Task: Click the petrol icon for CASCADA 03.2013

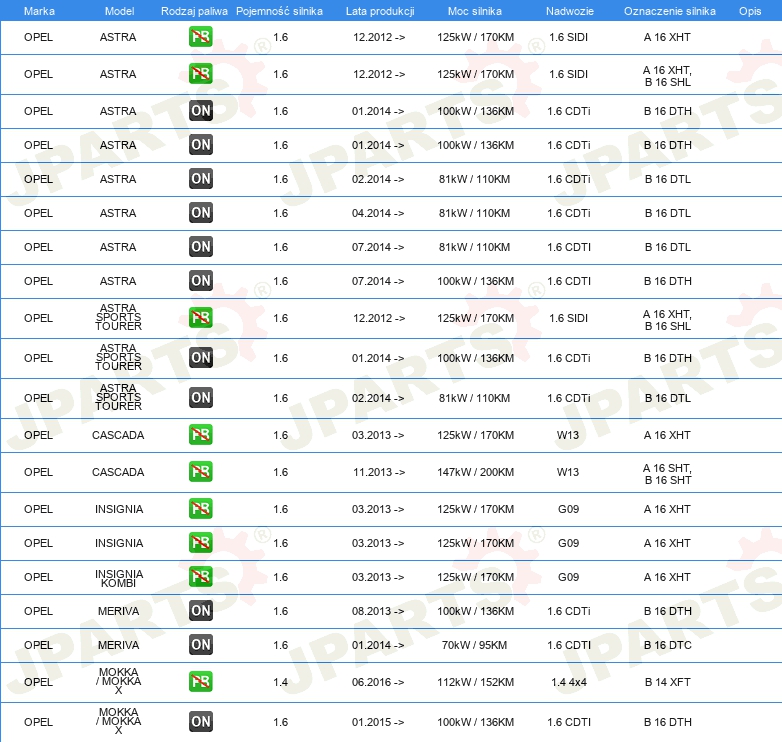Action: point(200,435)
